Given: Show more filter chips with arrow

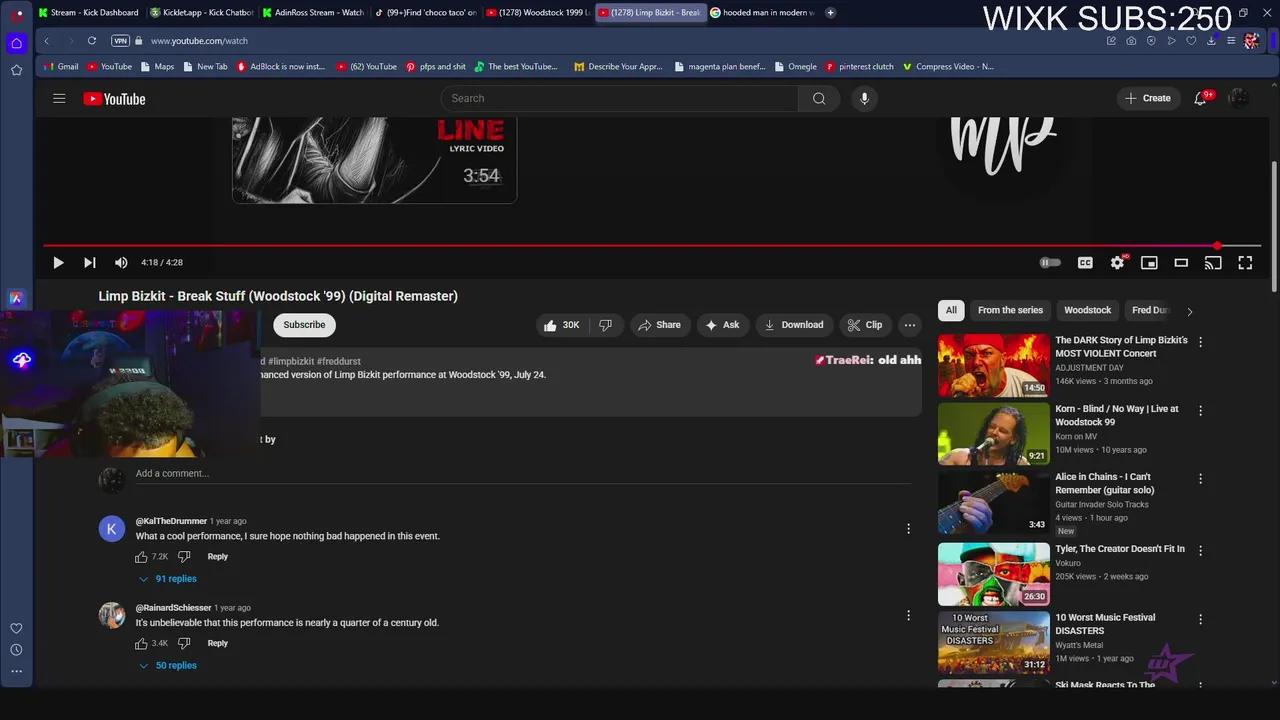Looking at the screenshot, I should click(x=1189, y=311).
